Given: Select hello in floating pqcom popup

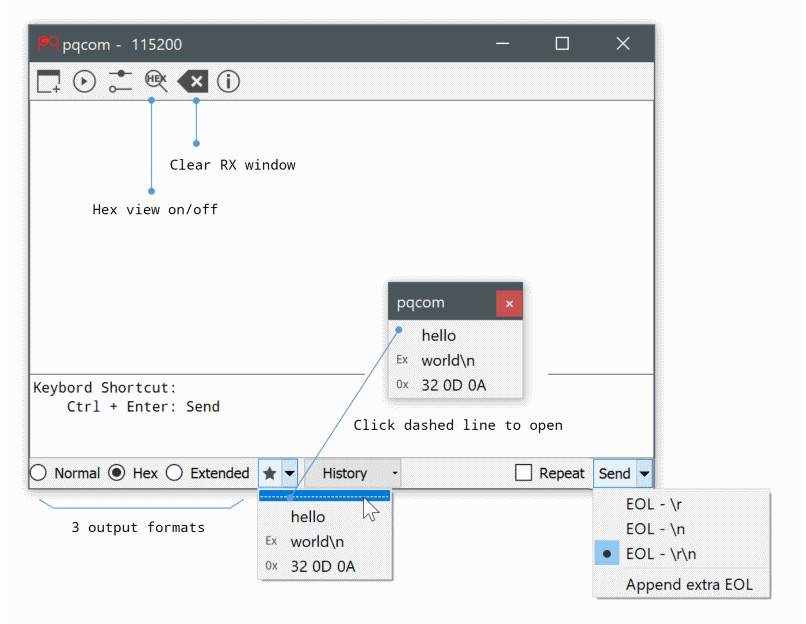Looking at the screenshot, I should [455, 336].
